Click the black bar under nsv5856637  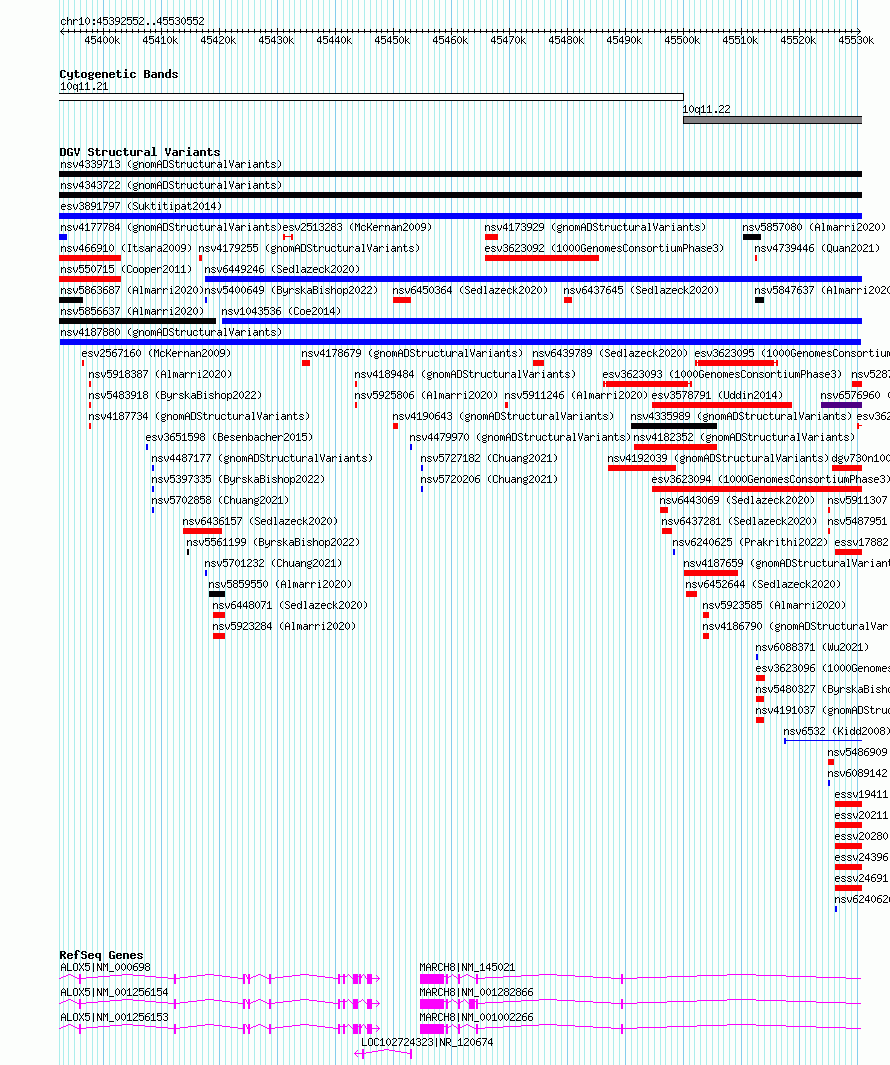click(x=138, y=321)
